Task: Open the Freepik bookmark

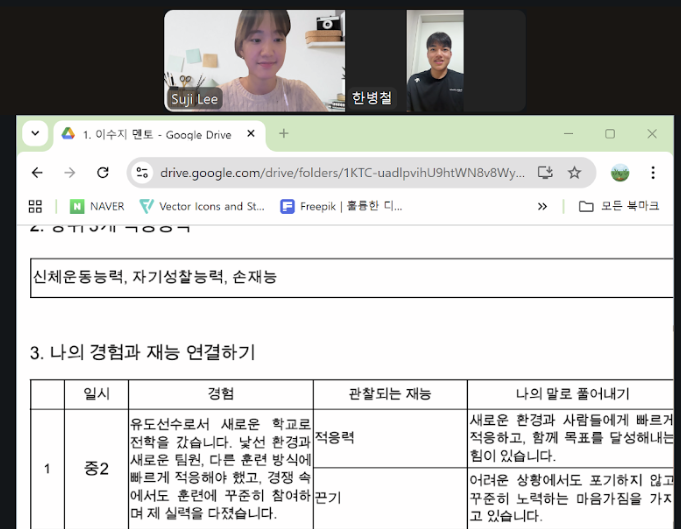Action: pos(341,206)
